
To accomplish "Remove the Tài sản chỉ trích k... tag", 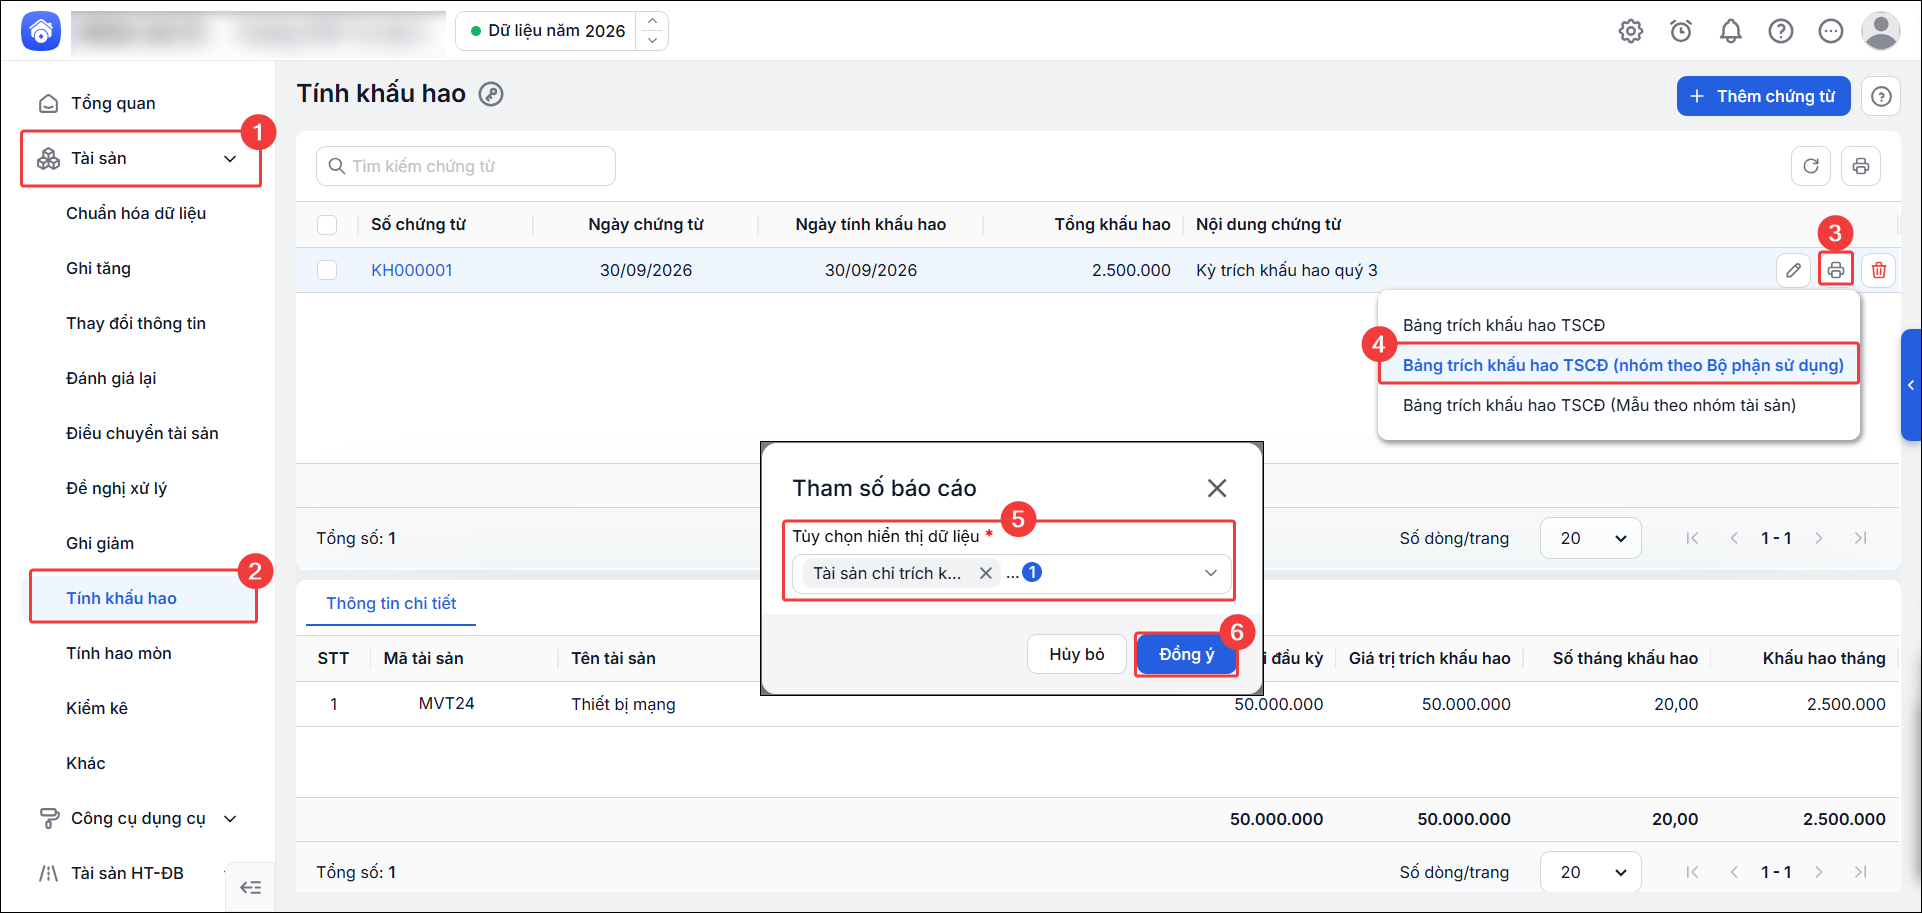I will 986,573.
